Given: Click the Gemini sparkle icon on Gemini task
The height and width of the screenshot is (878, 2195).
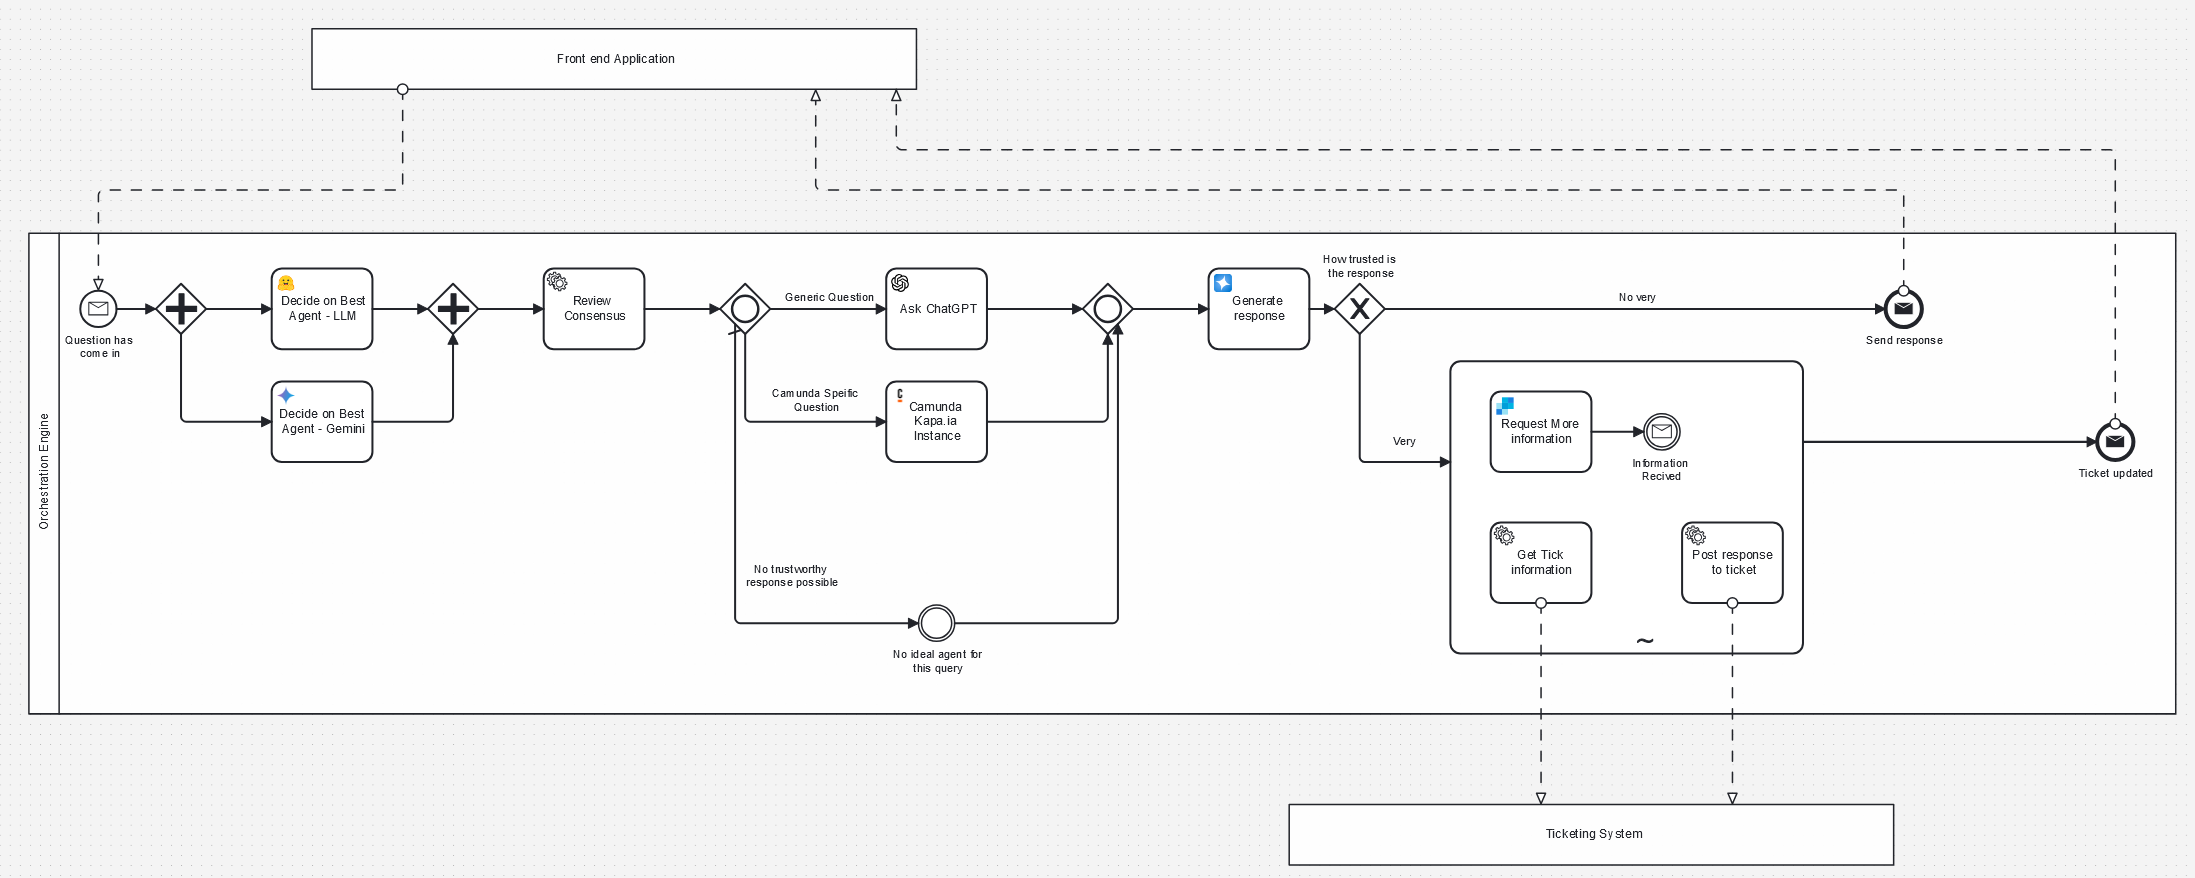Looking at the screenshot, I should tap(286, 396).
